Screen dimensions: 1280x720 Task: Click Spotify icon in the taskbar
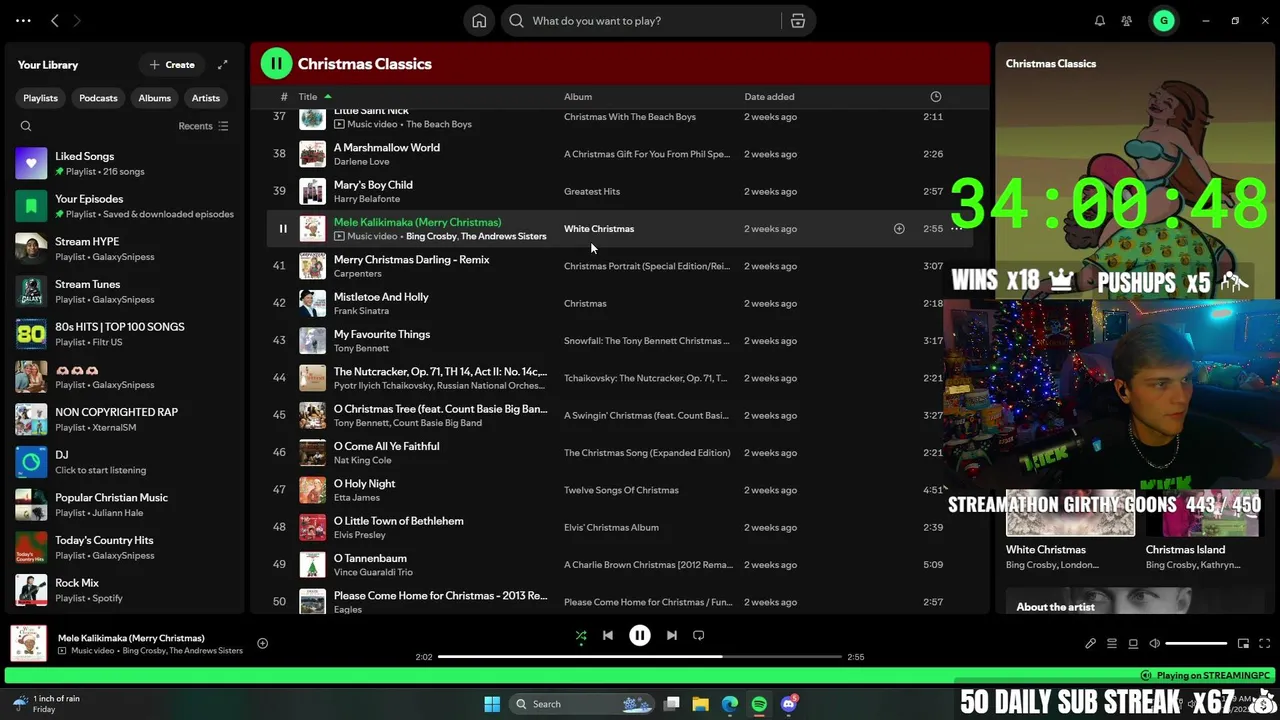(759, 704)
